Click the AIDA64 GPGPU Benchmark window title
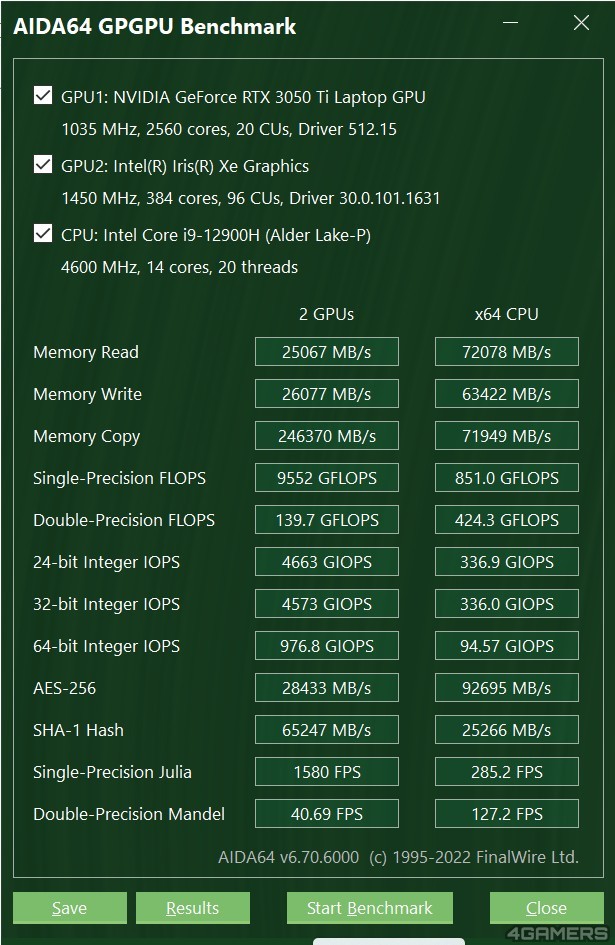 click(155, 27)
